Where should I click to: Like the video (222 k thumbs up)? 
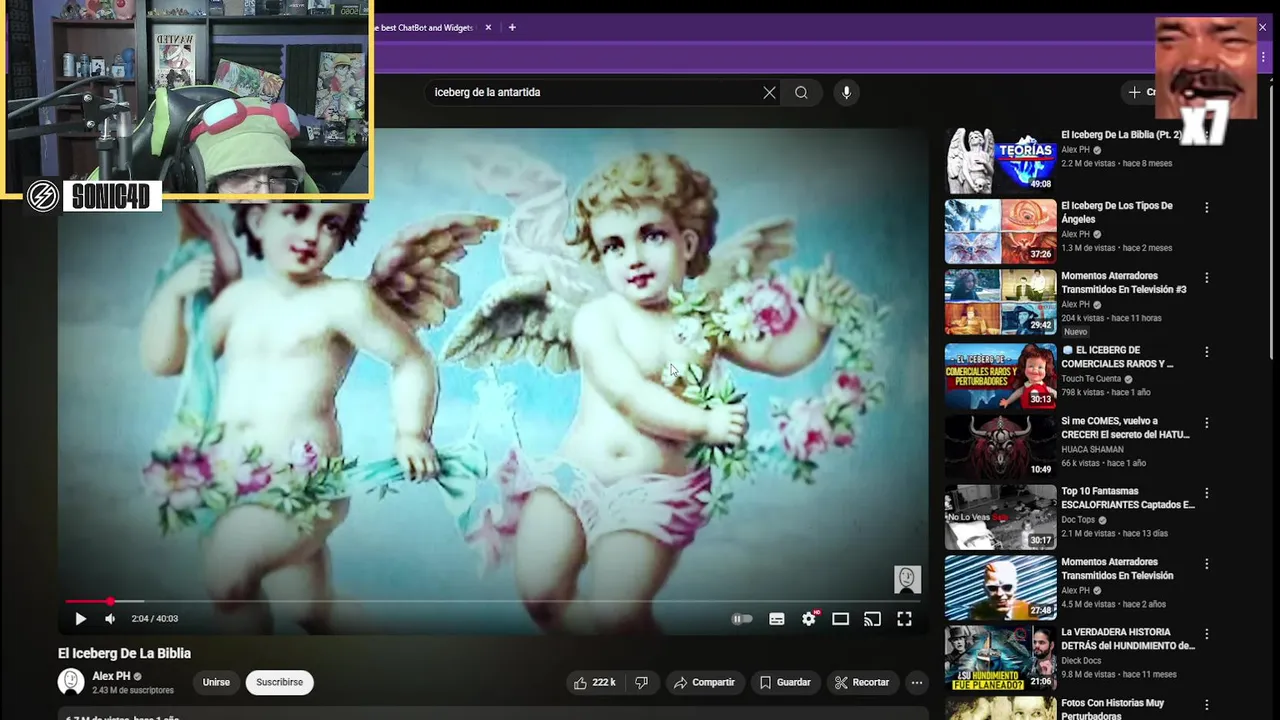(593, 683)
